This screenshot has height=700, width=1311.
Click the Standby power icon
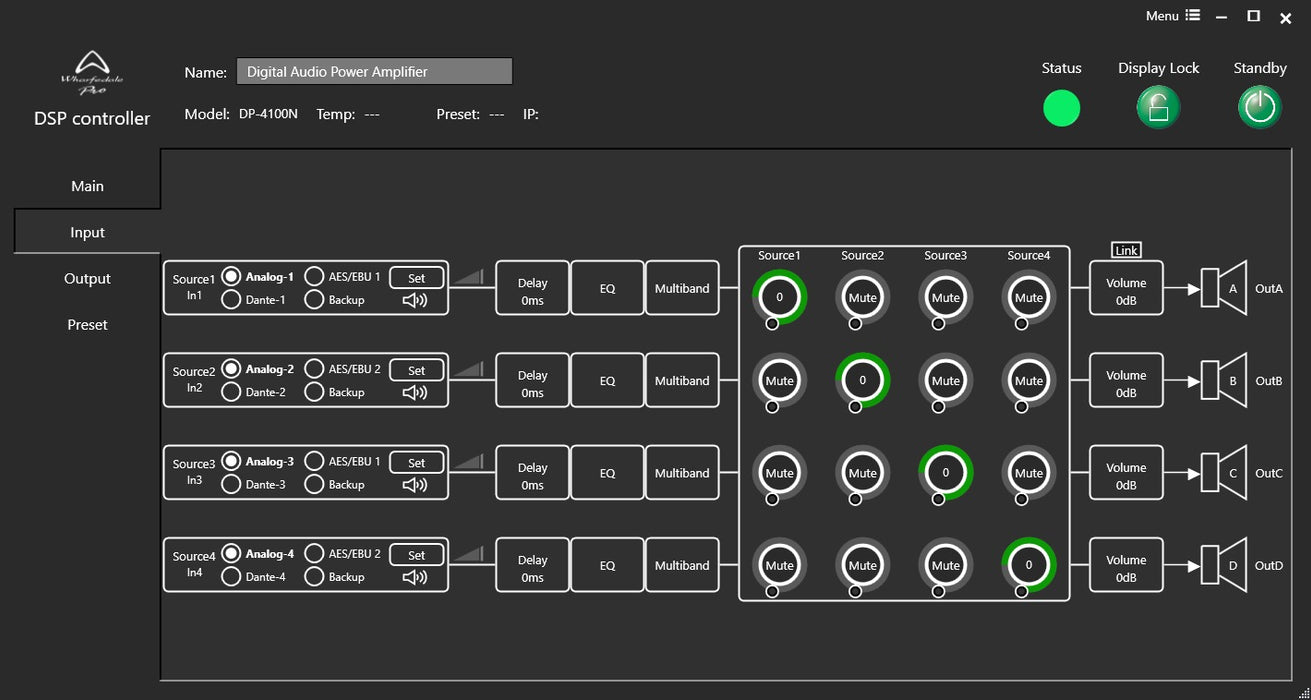1259,107
